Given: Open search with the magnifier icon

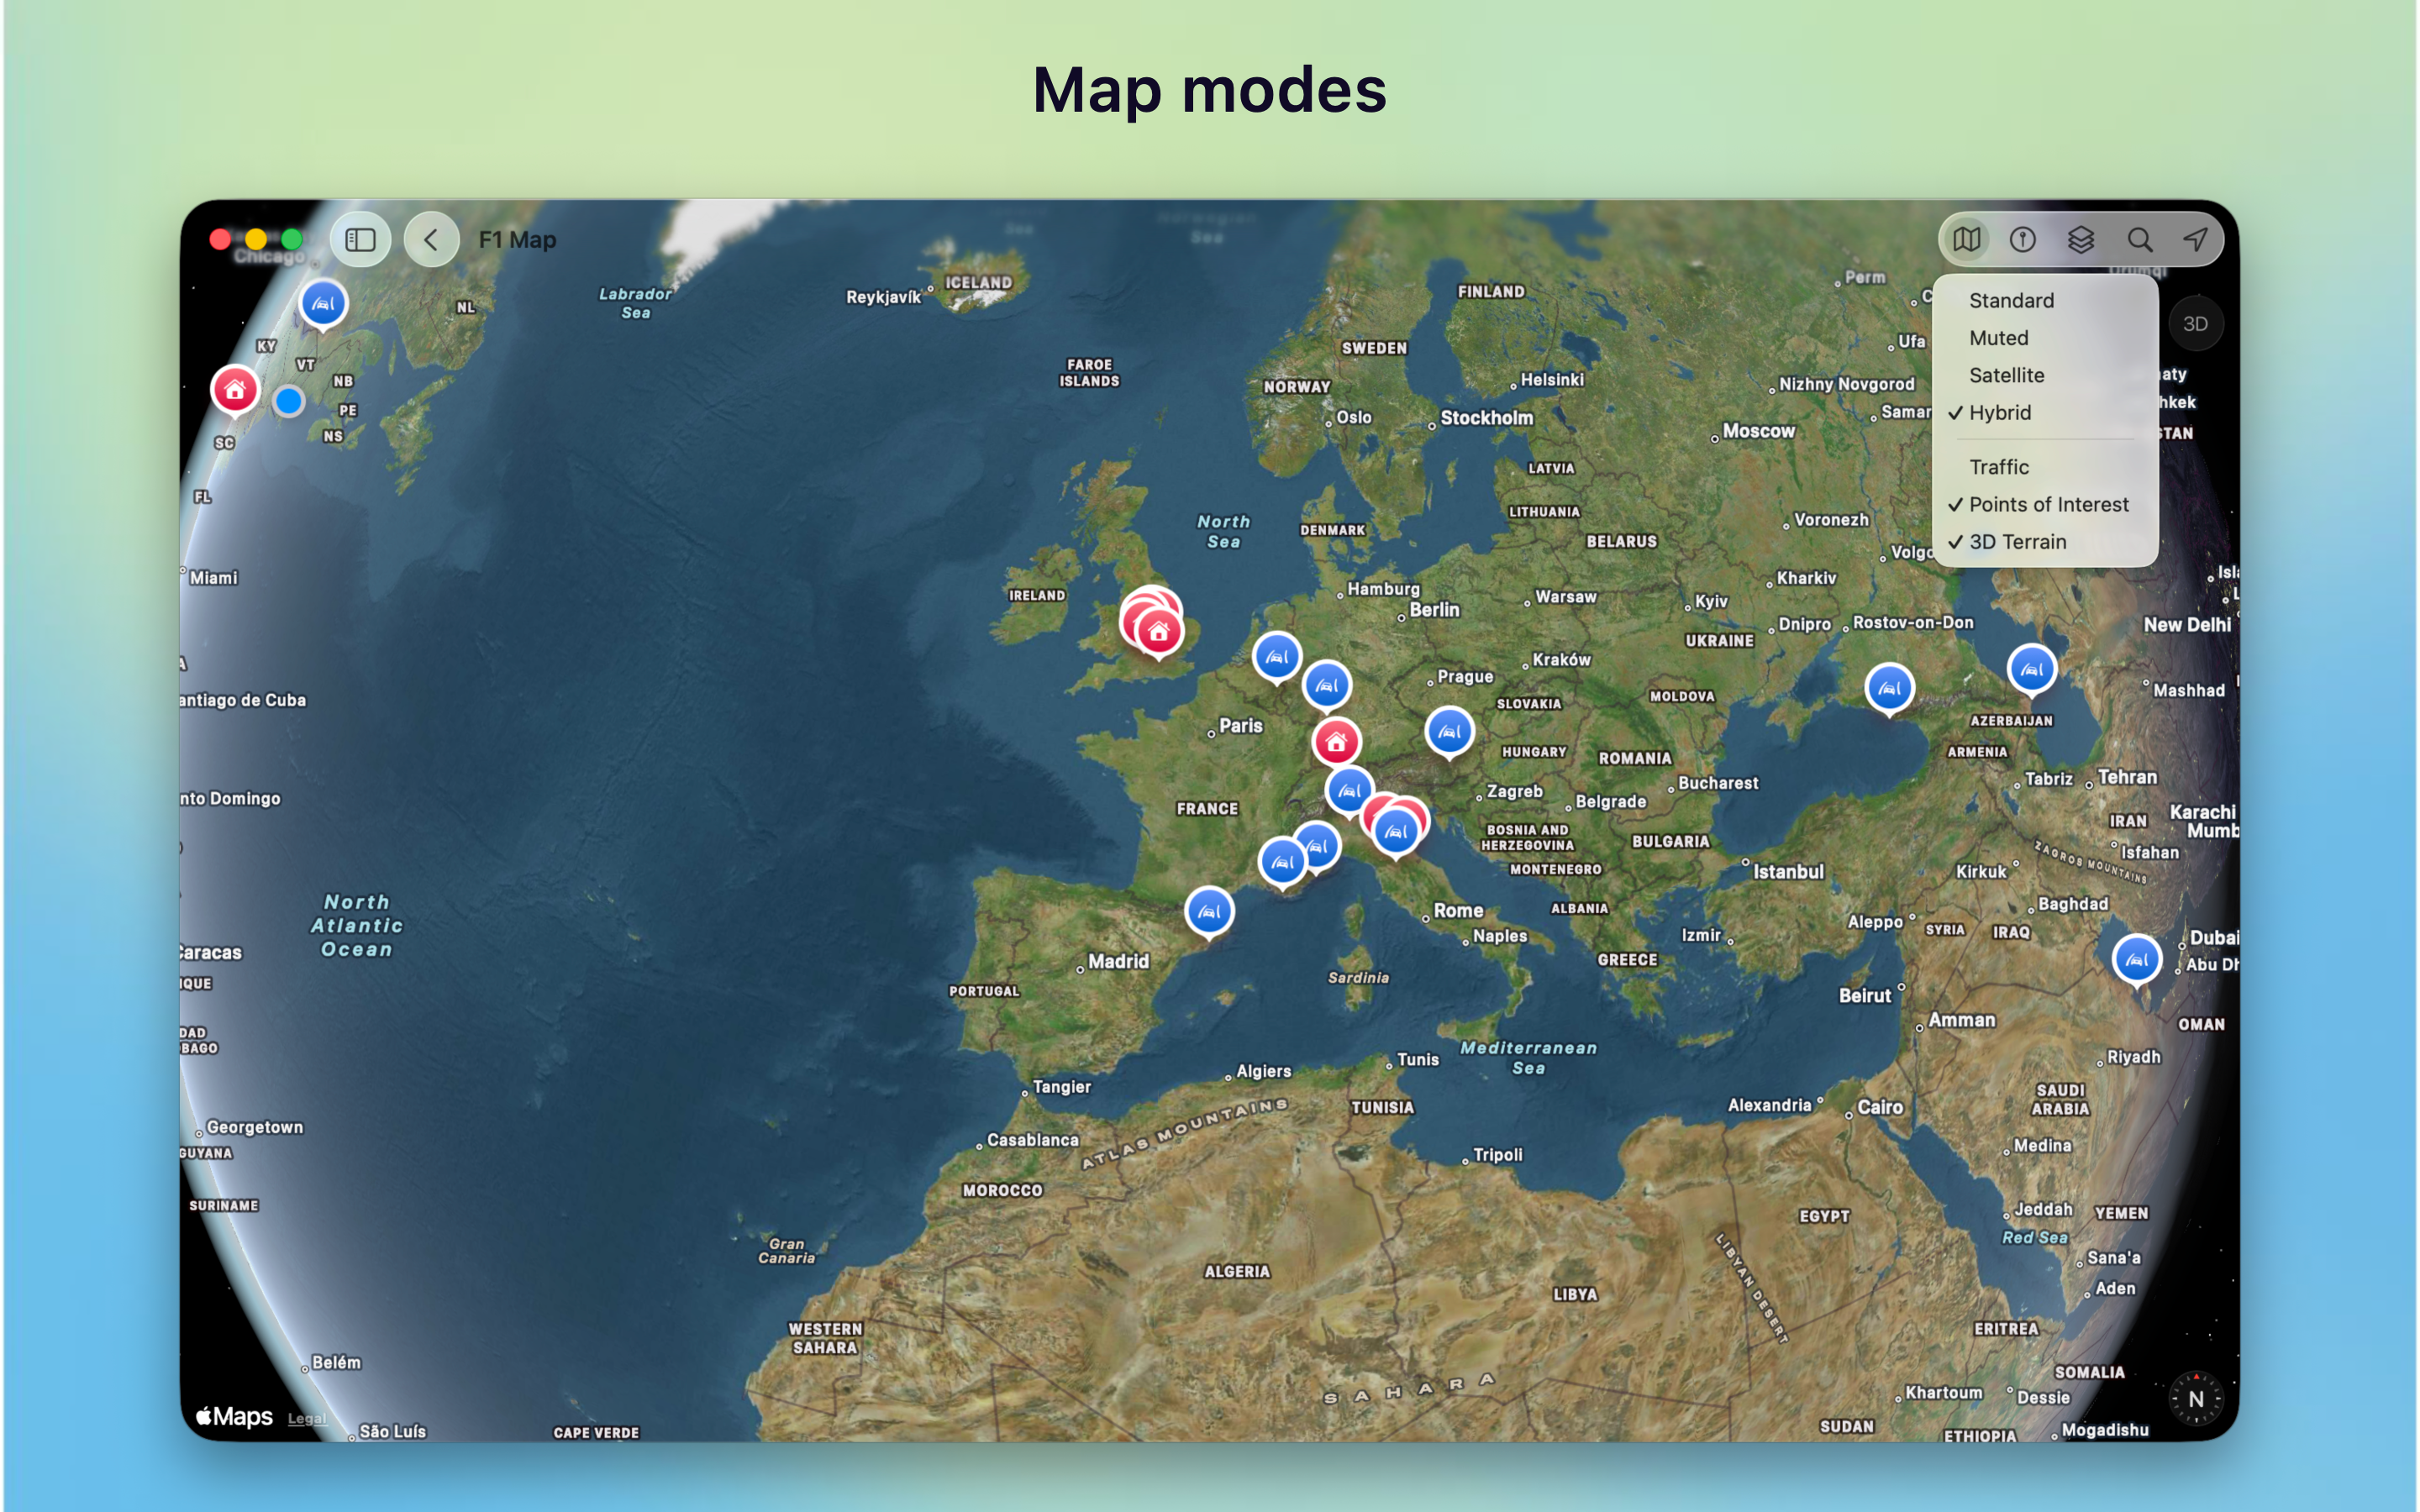Looking at the screenshot, I should [2139, 240].
